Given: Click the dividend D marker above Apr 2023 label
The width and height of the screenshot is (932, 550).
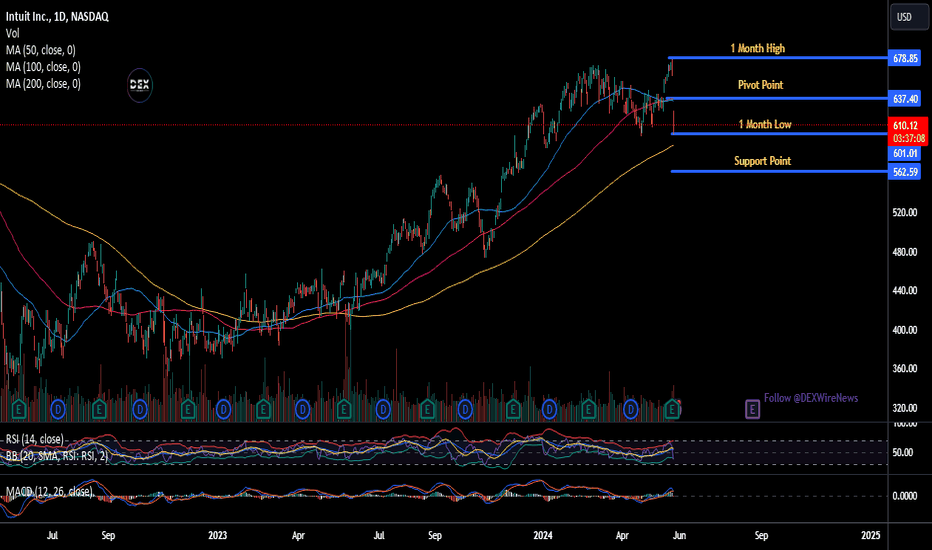Looking at the screenshot, I should [303, 409].
